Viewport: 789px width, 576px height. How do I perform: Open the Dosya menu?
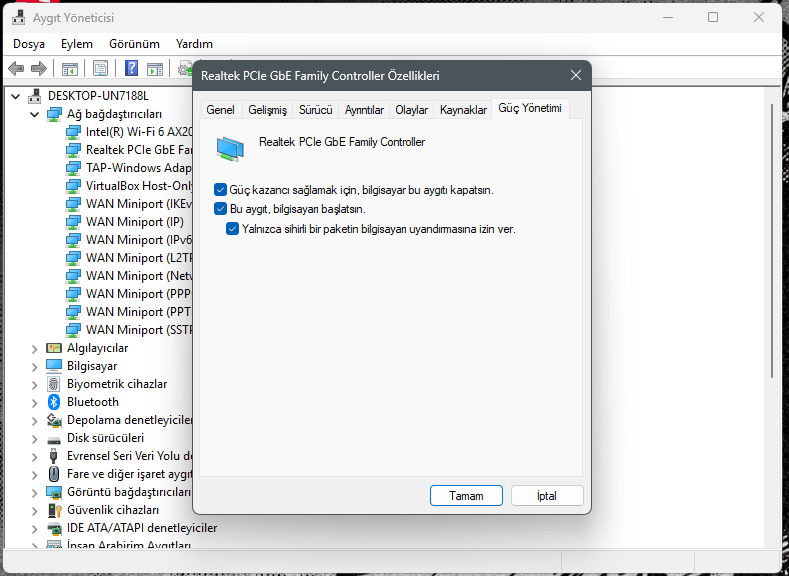pos(29,44)
